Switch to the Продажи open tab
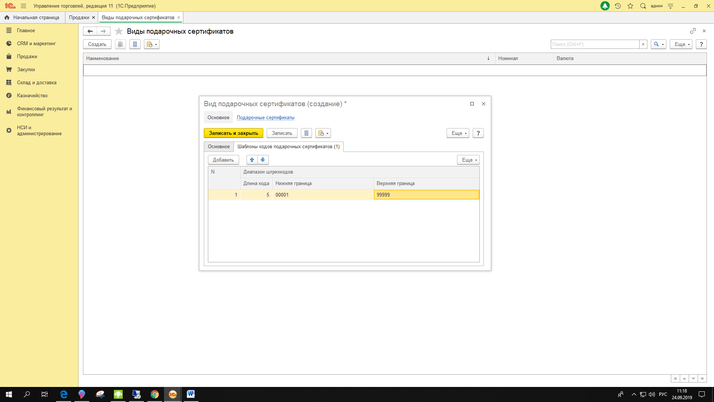The height and width of the screenshot is (402, 714). (79, 17)
